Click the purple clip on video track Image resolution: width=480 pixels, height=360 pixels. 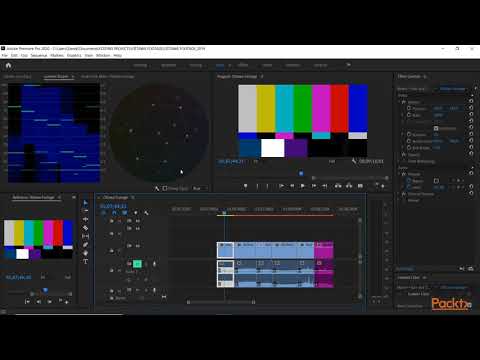(x=324, y=250)
